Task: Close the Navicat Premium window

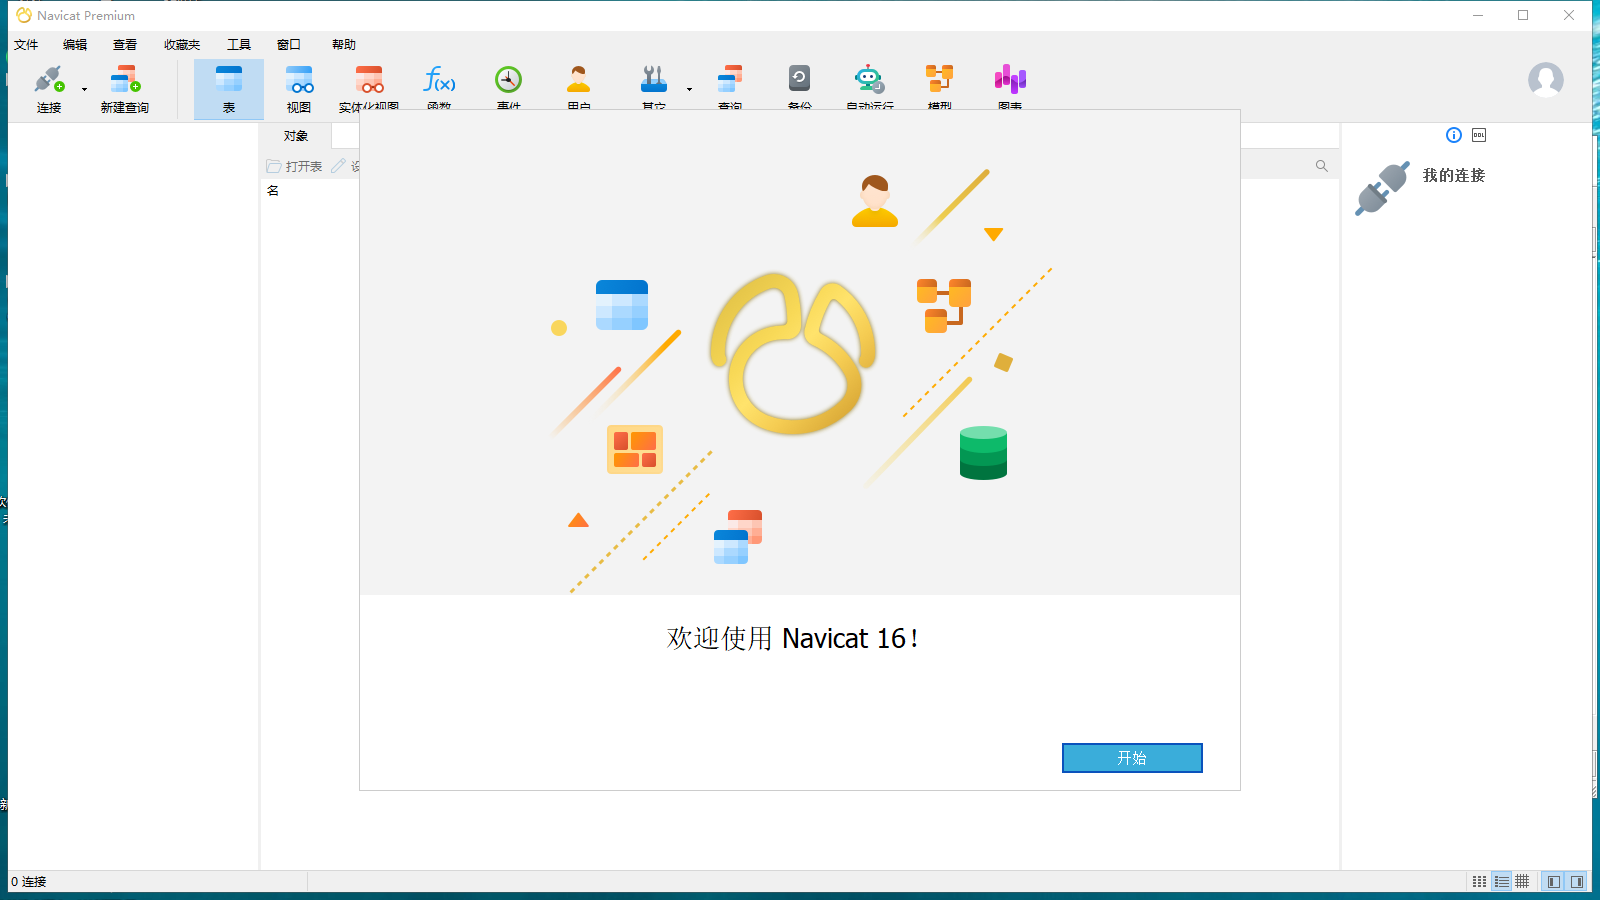Action: pos(1569,15)
